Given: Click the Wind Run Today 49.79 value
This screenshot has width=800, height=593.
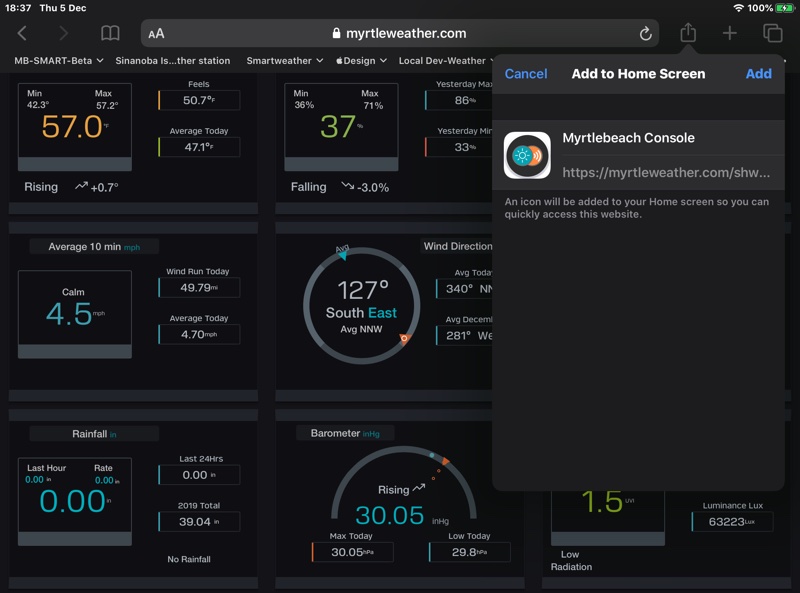Looking at the screenshot, I should pos(199,287).
